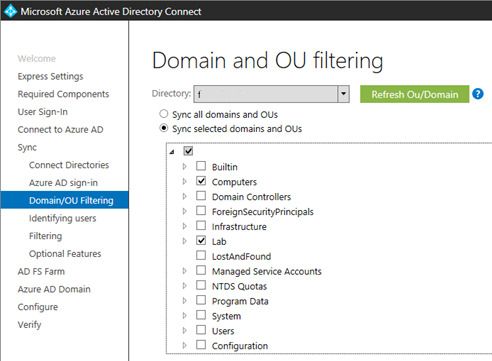This screenshot has height=361, width=492.
Task: Click the Azure AD Connect logo icon
Action: (x=10, y=11)
